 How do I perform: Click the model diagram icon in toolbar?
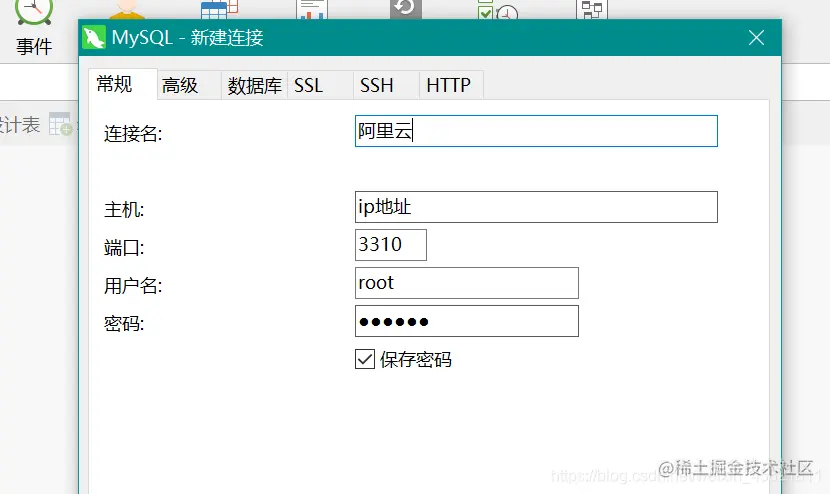pyautogui.click(x=592, y=10)
